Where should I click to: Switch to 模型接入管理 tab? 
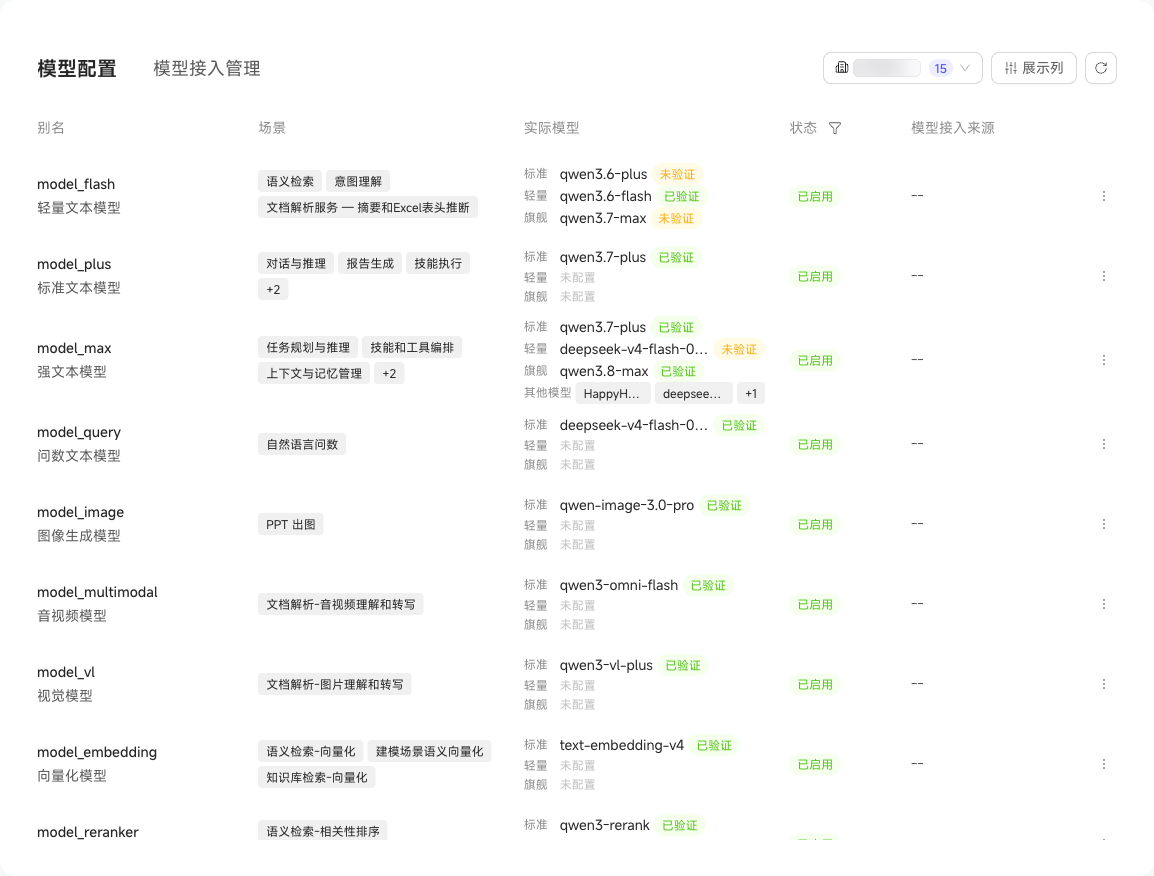pos(207,68)
